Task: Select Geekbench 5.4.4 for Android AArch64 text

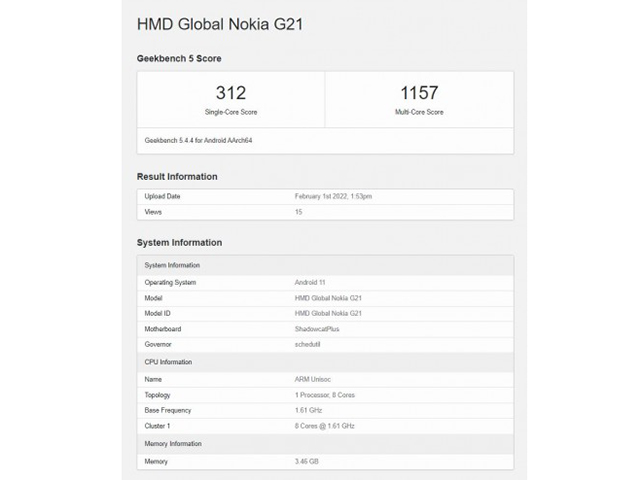Action: tap(198, 140)
